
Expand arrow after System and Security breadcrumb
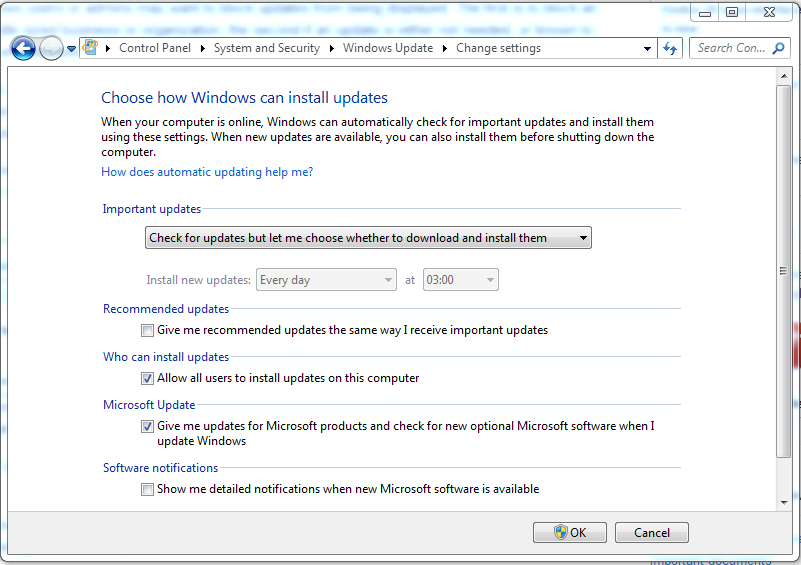[332, 49]
